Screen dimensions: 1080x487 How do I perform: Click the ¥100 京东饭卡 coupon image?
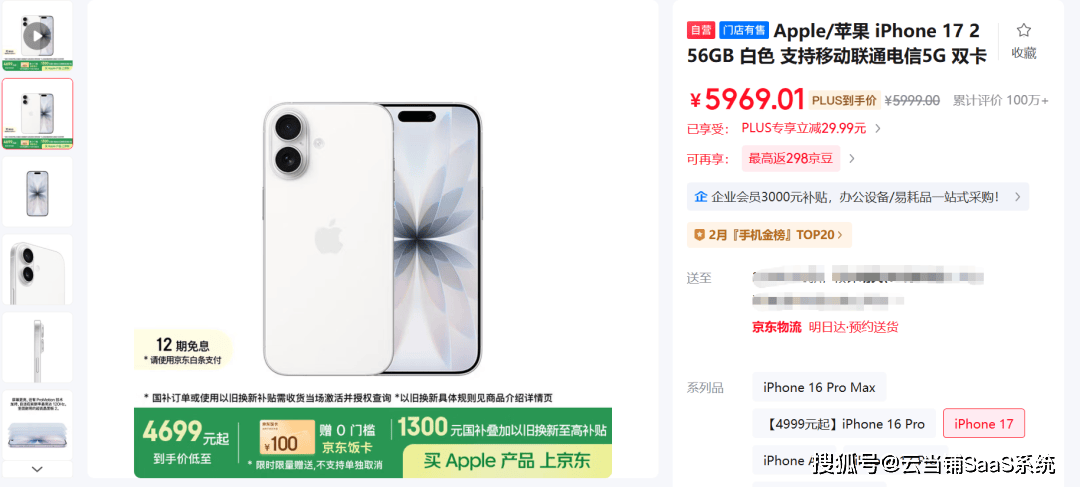click(x=287, y=437)
